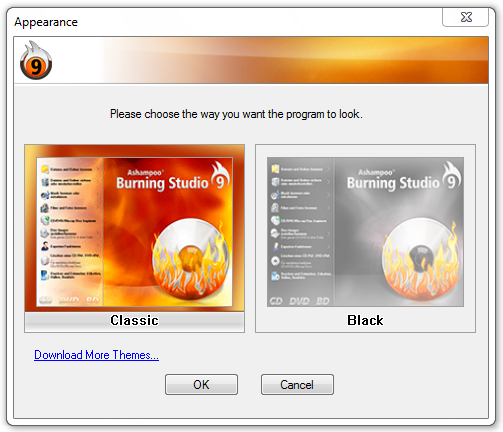Image resolution: width=503 pixels, height=432 pixels.
Task: Click the 'Please choose the way' instruction text
Action: tap(236, 114)
